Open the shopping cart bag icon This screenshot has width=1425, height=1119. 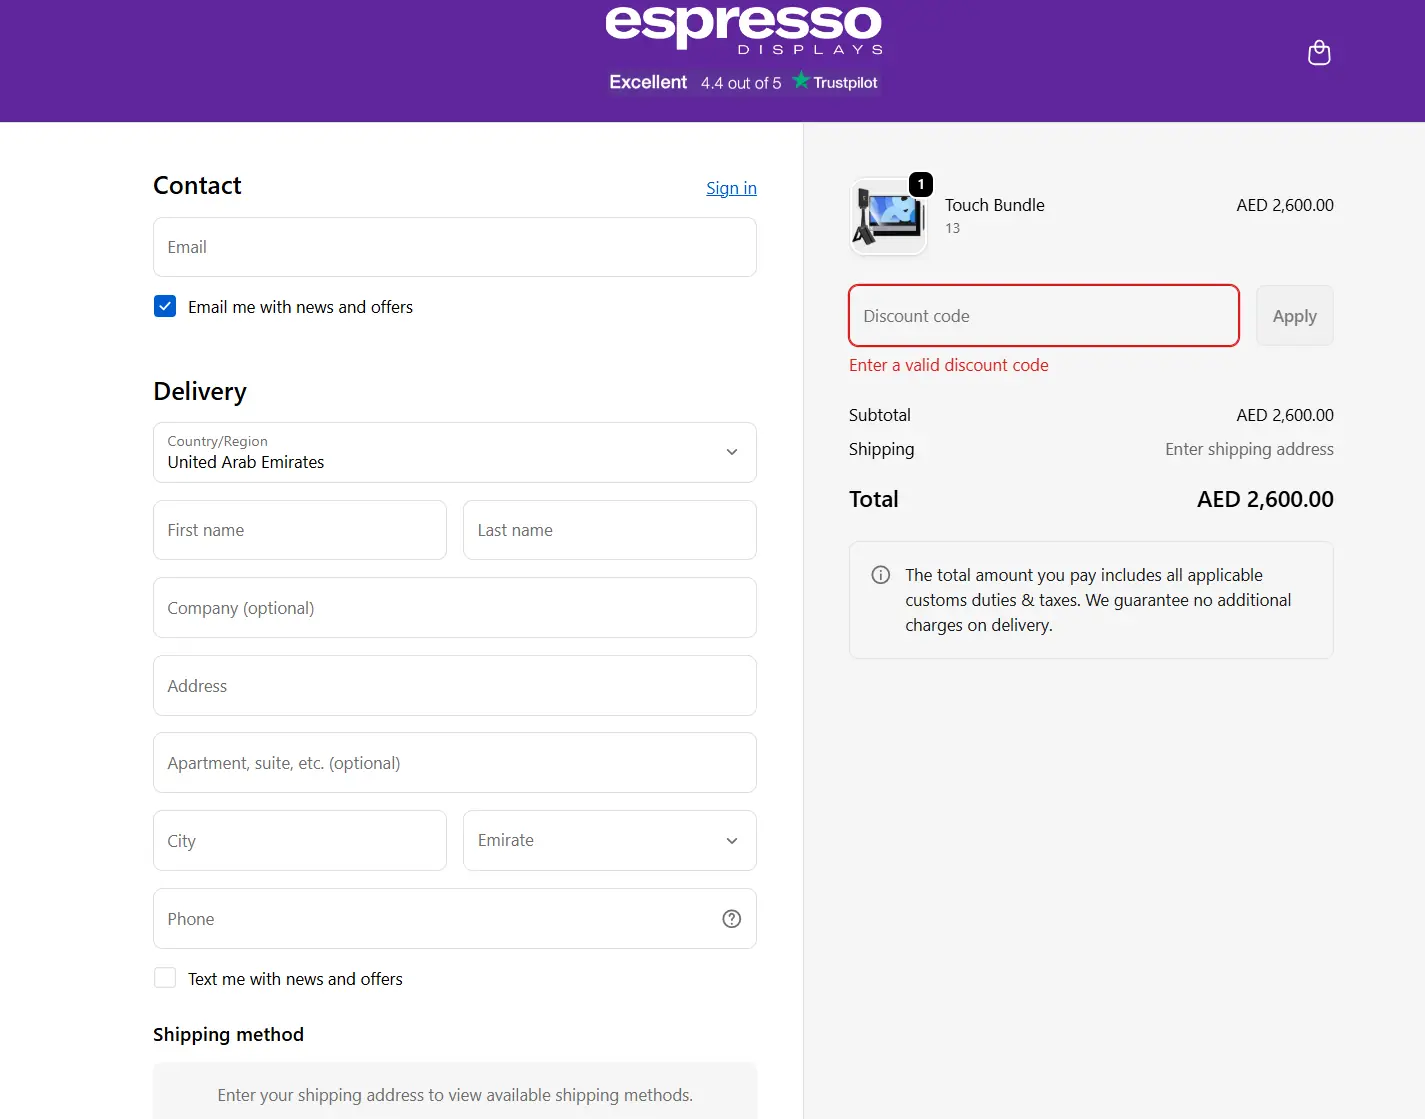[x=1319, y=53]
